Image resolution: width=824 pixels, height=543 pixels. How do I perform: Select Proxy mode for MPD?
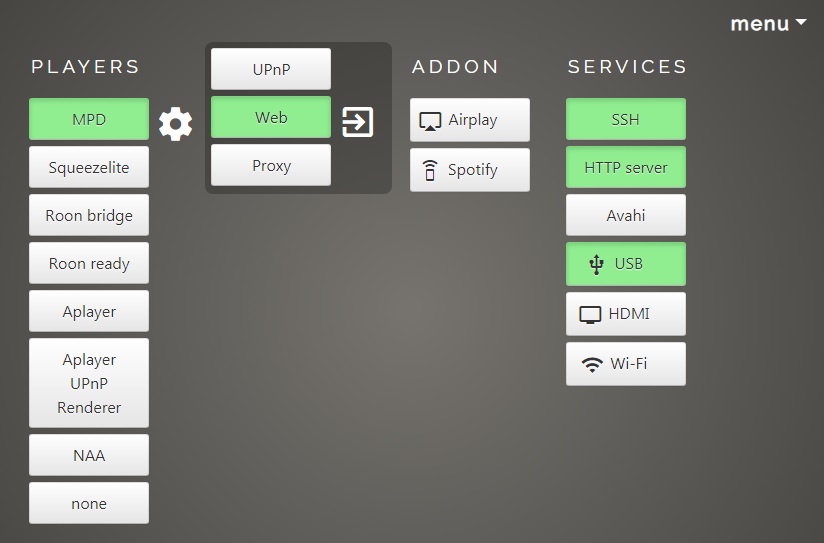click(x=271, y=165)
